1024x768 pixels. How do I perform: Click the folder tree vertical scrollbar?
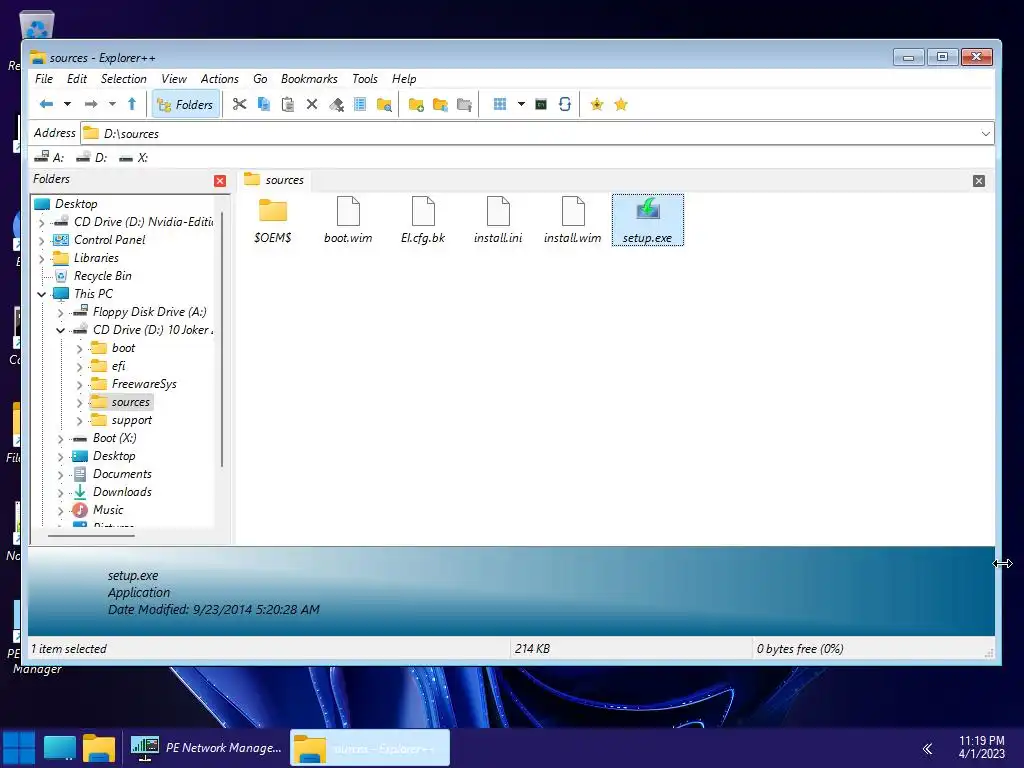[x=222, y=340]
